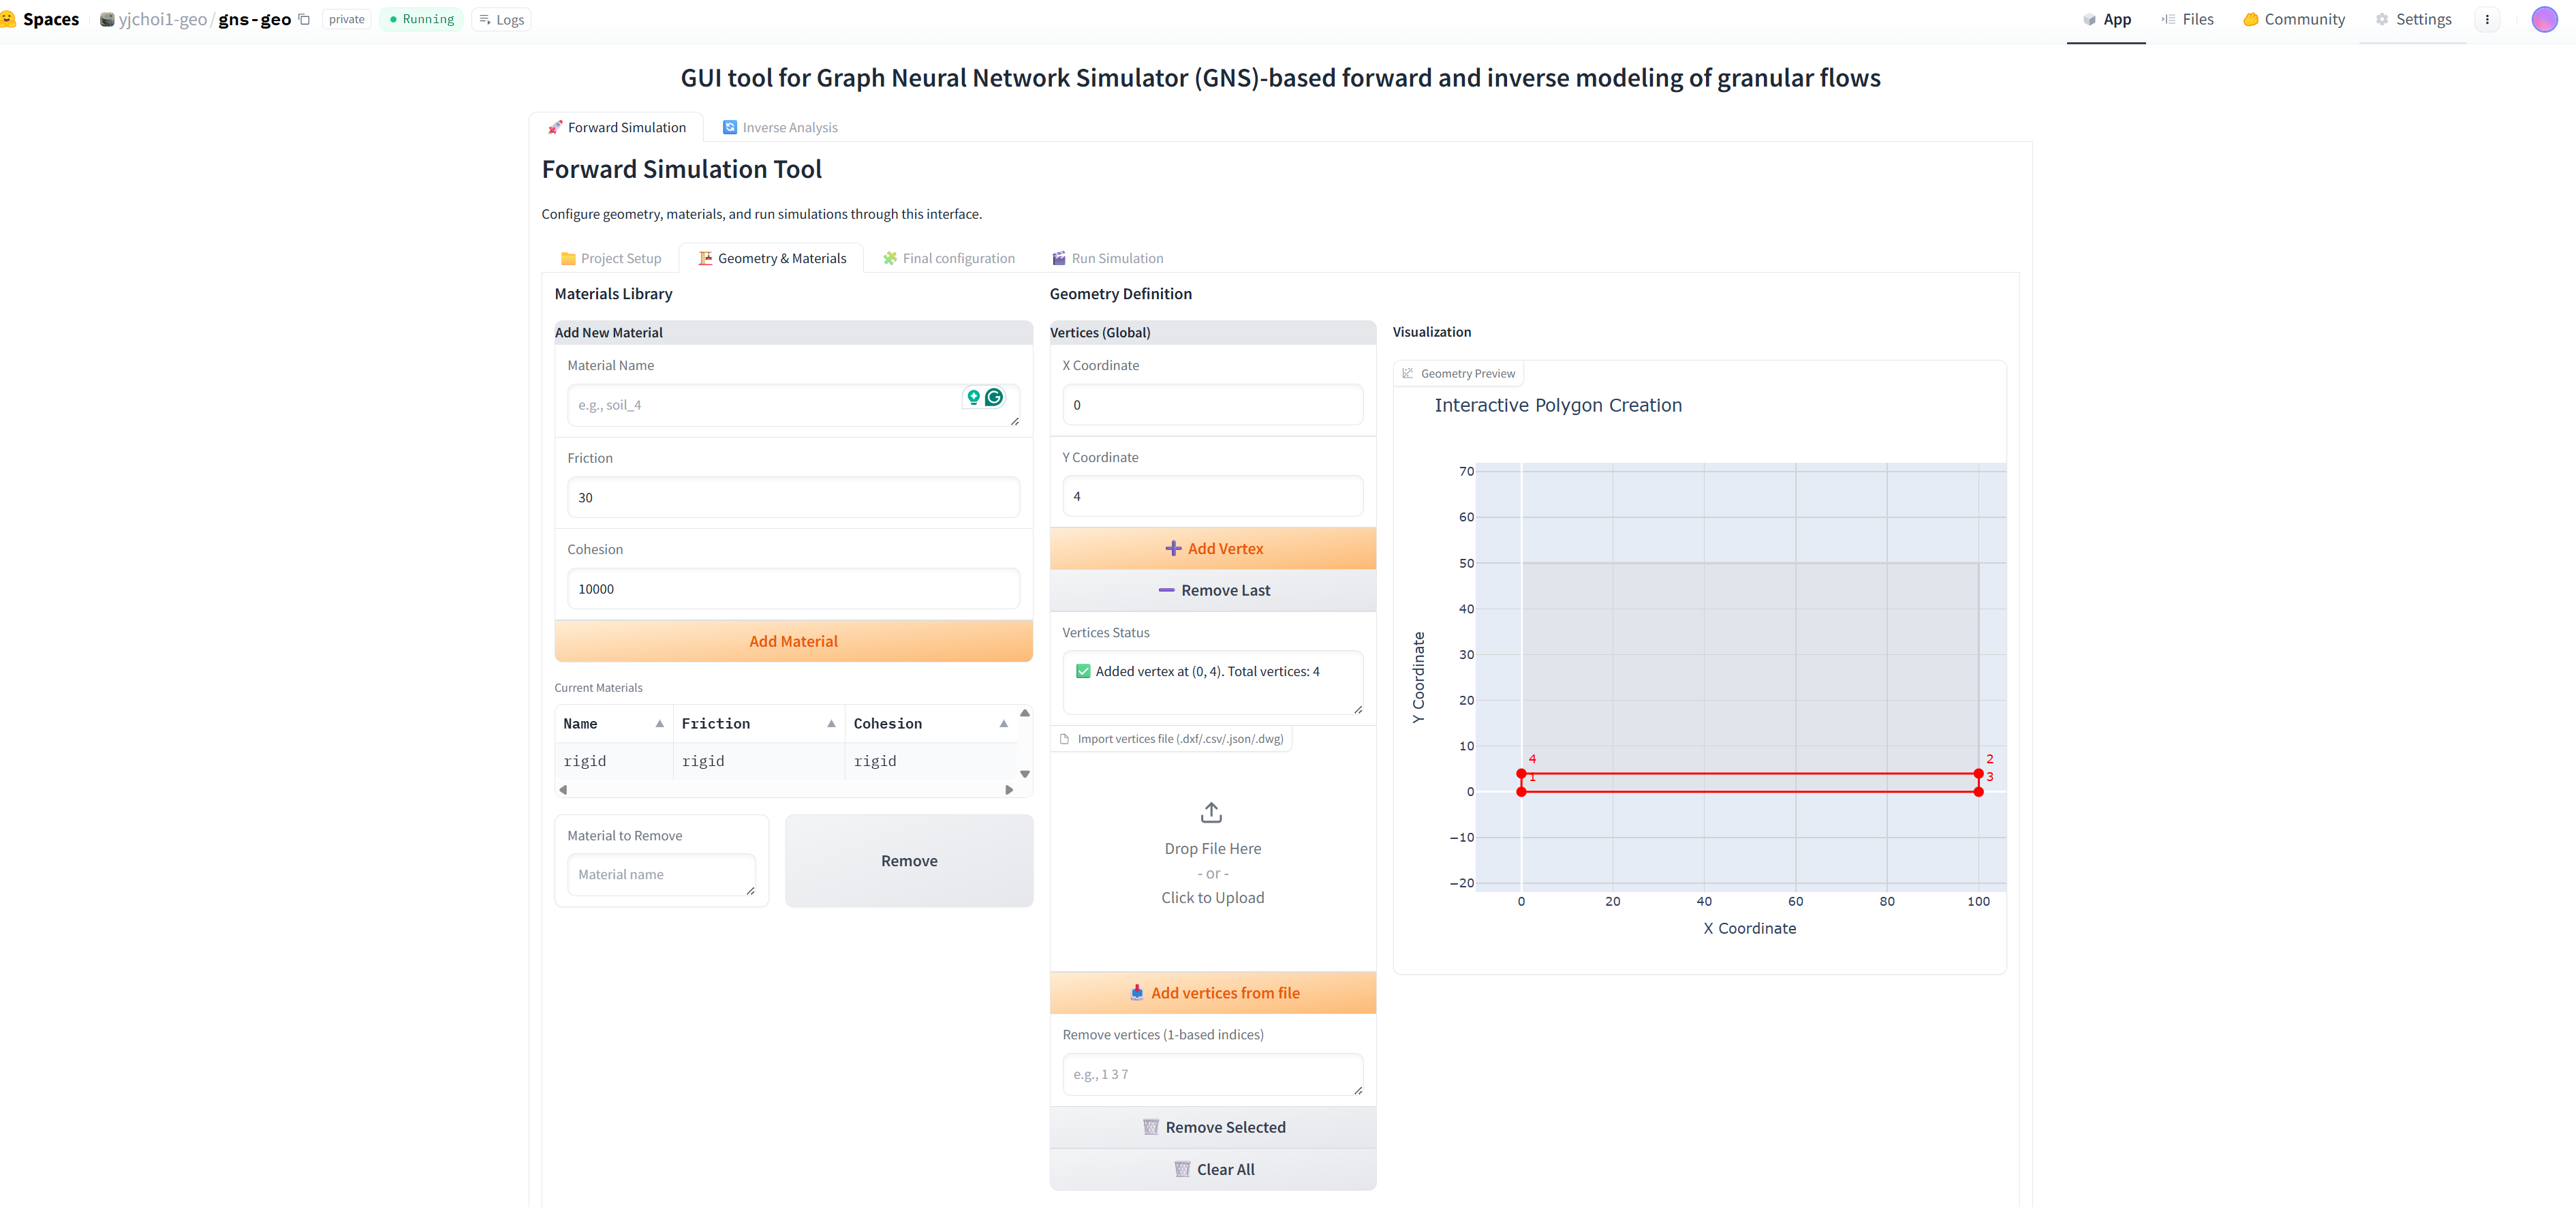Click the copy repository name icon
This screenshot has width=2576, height=1207.
[x=304, y=19]
